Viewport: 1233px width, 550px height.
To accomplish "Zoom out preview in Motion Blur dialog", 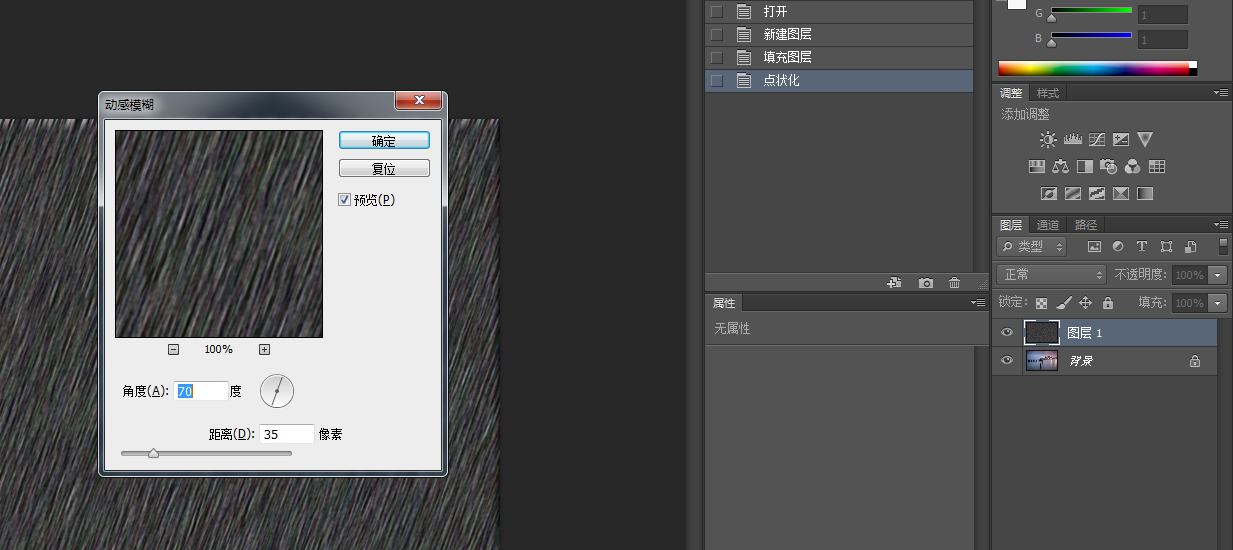I will pos(173,349).
